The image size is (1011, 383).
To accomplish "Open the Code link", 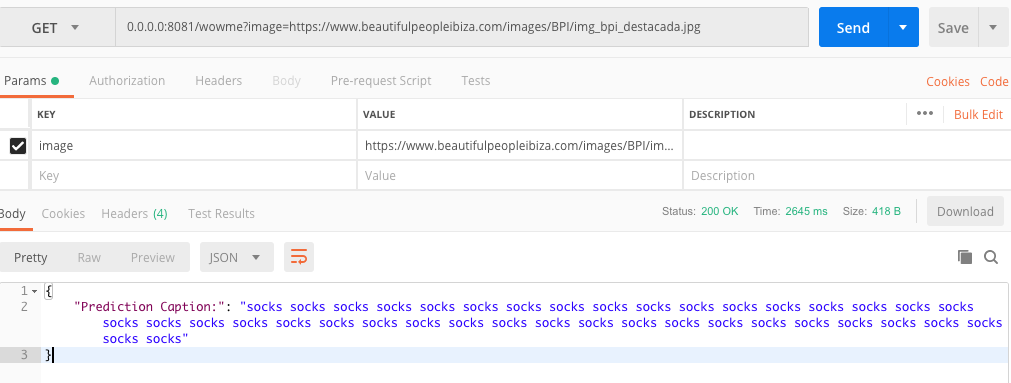I will [994, 81].
